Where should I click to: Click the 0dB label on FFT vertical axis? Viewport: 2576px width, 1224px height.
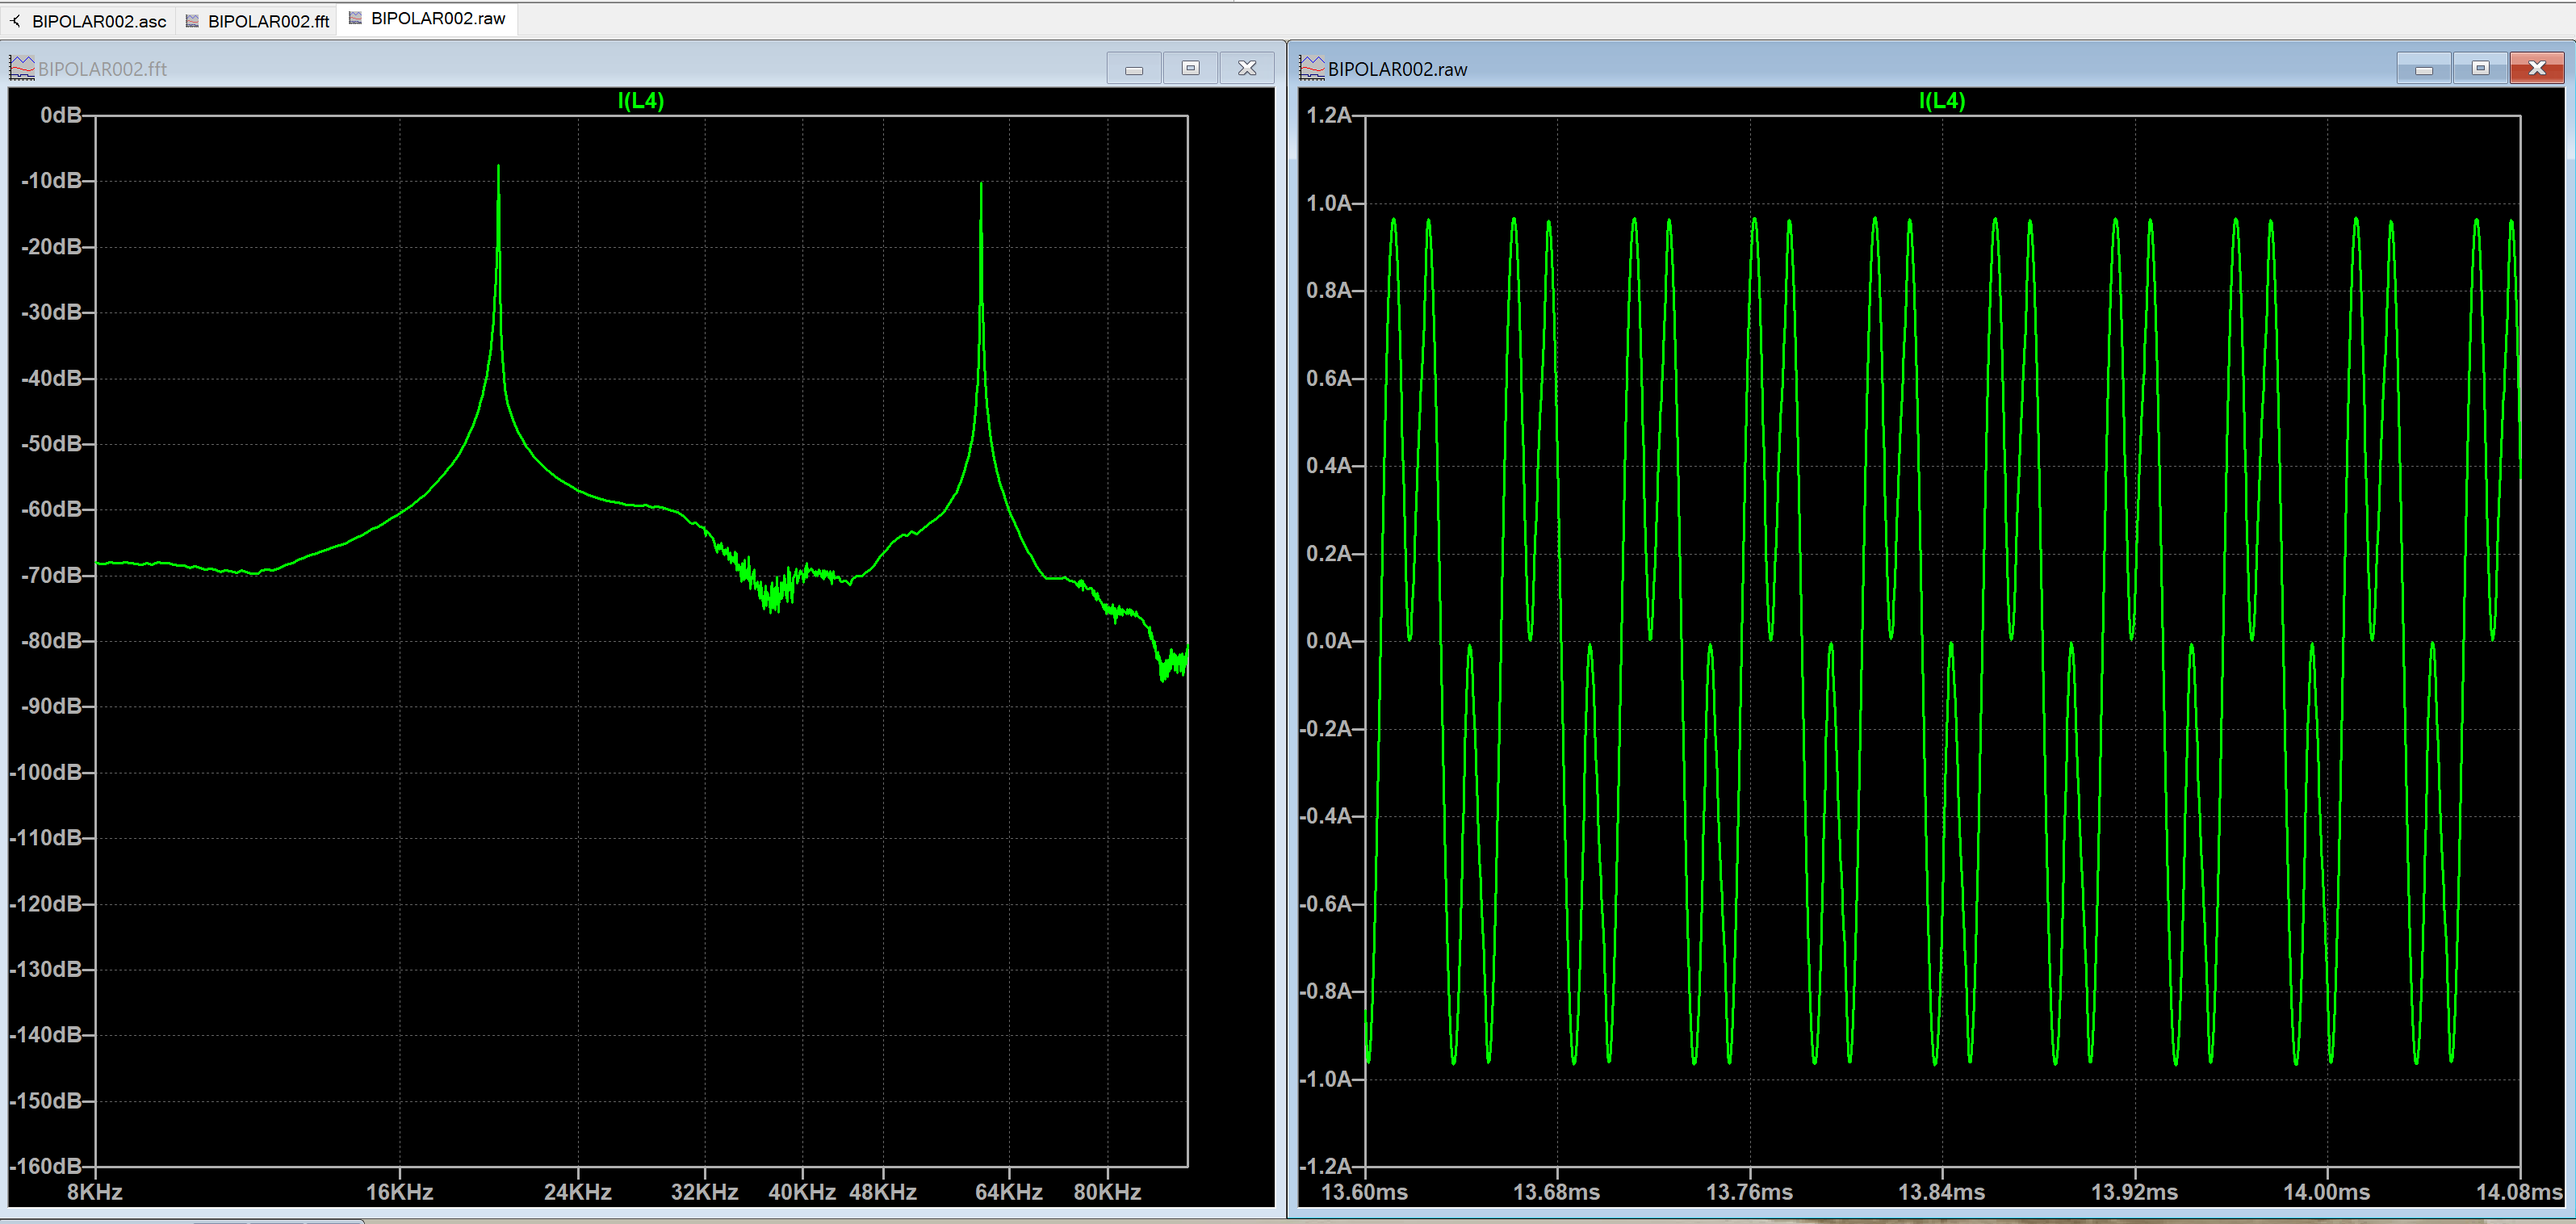61,115
